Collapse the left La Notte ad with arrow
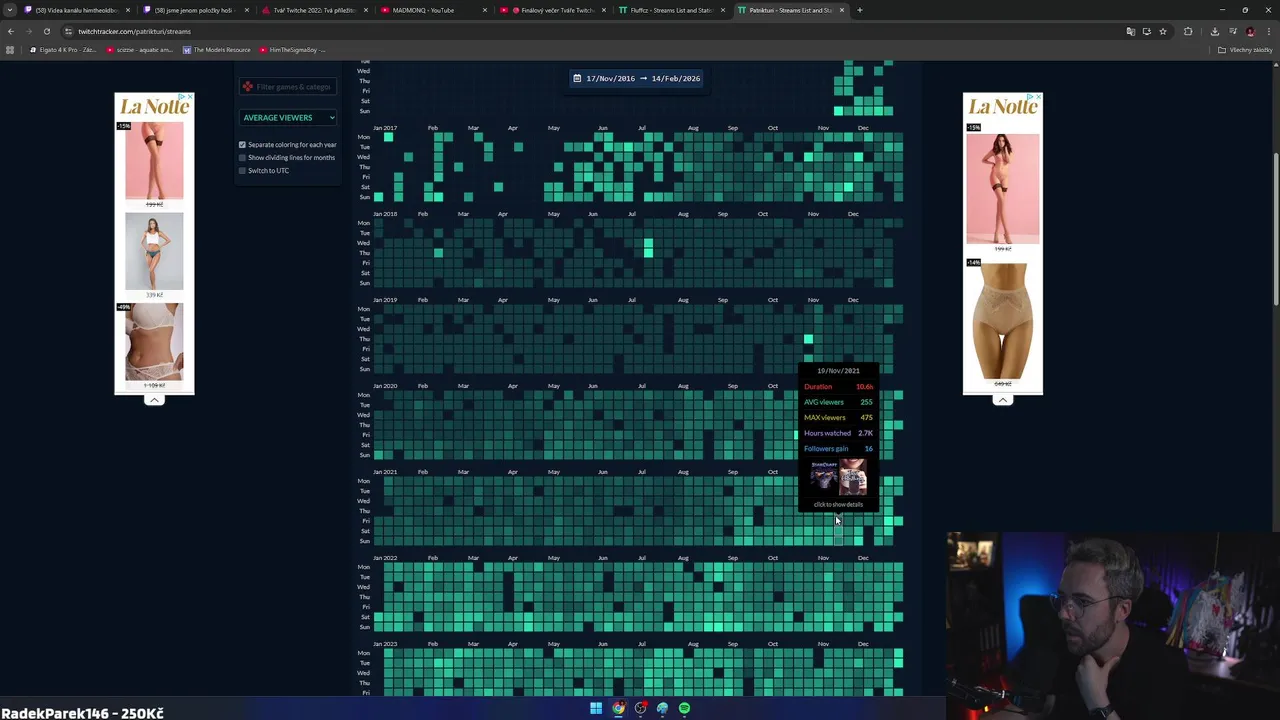 (154, 400)
